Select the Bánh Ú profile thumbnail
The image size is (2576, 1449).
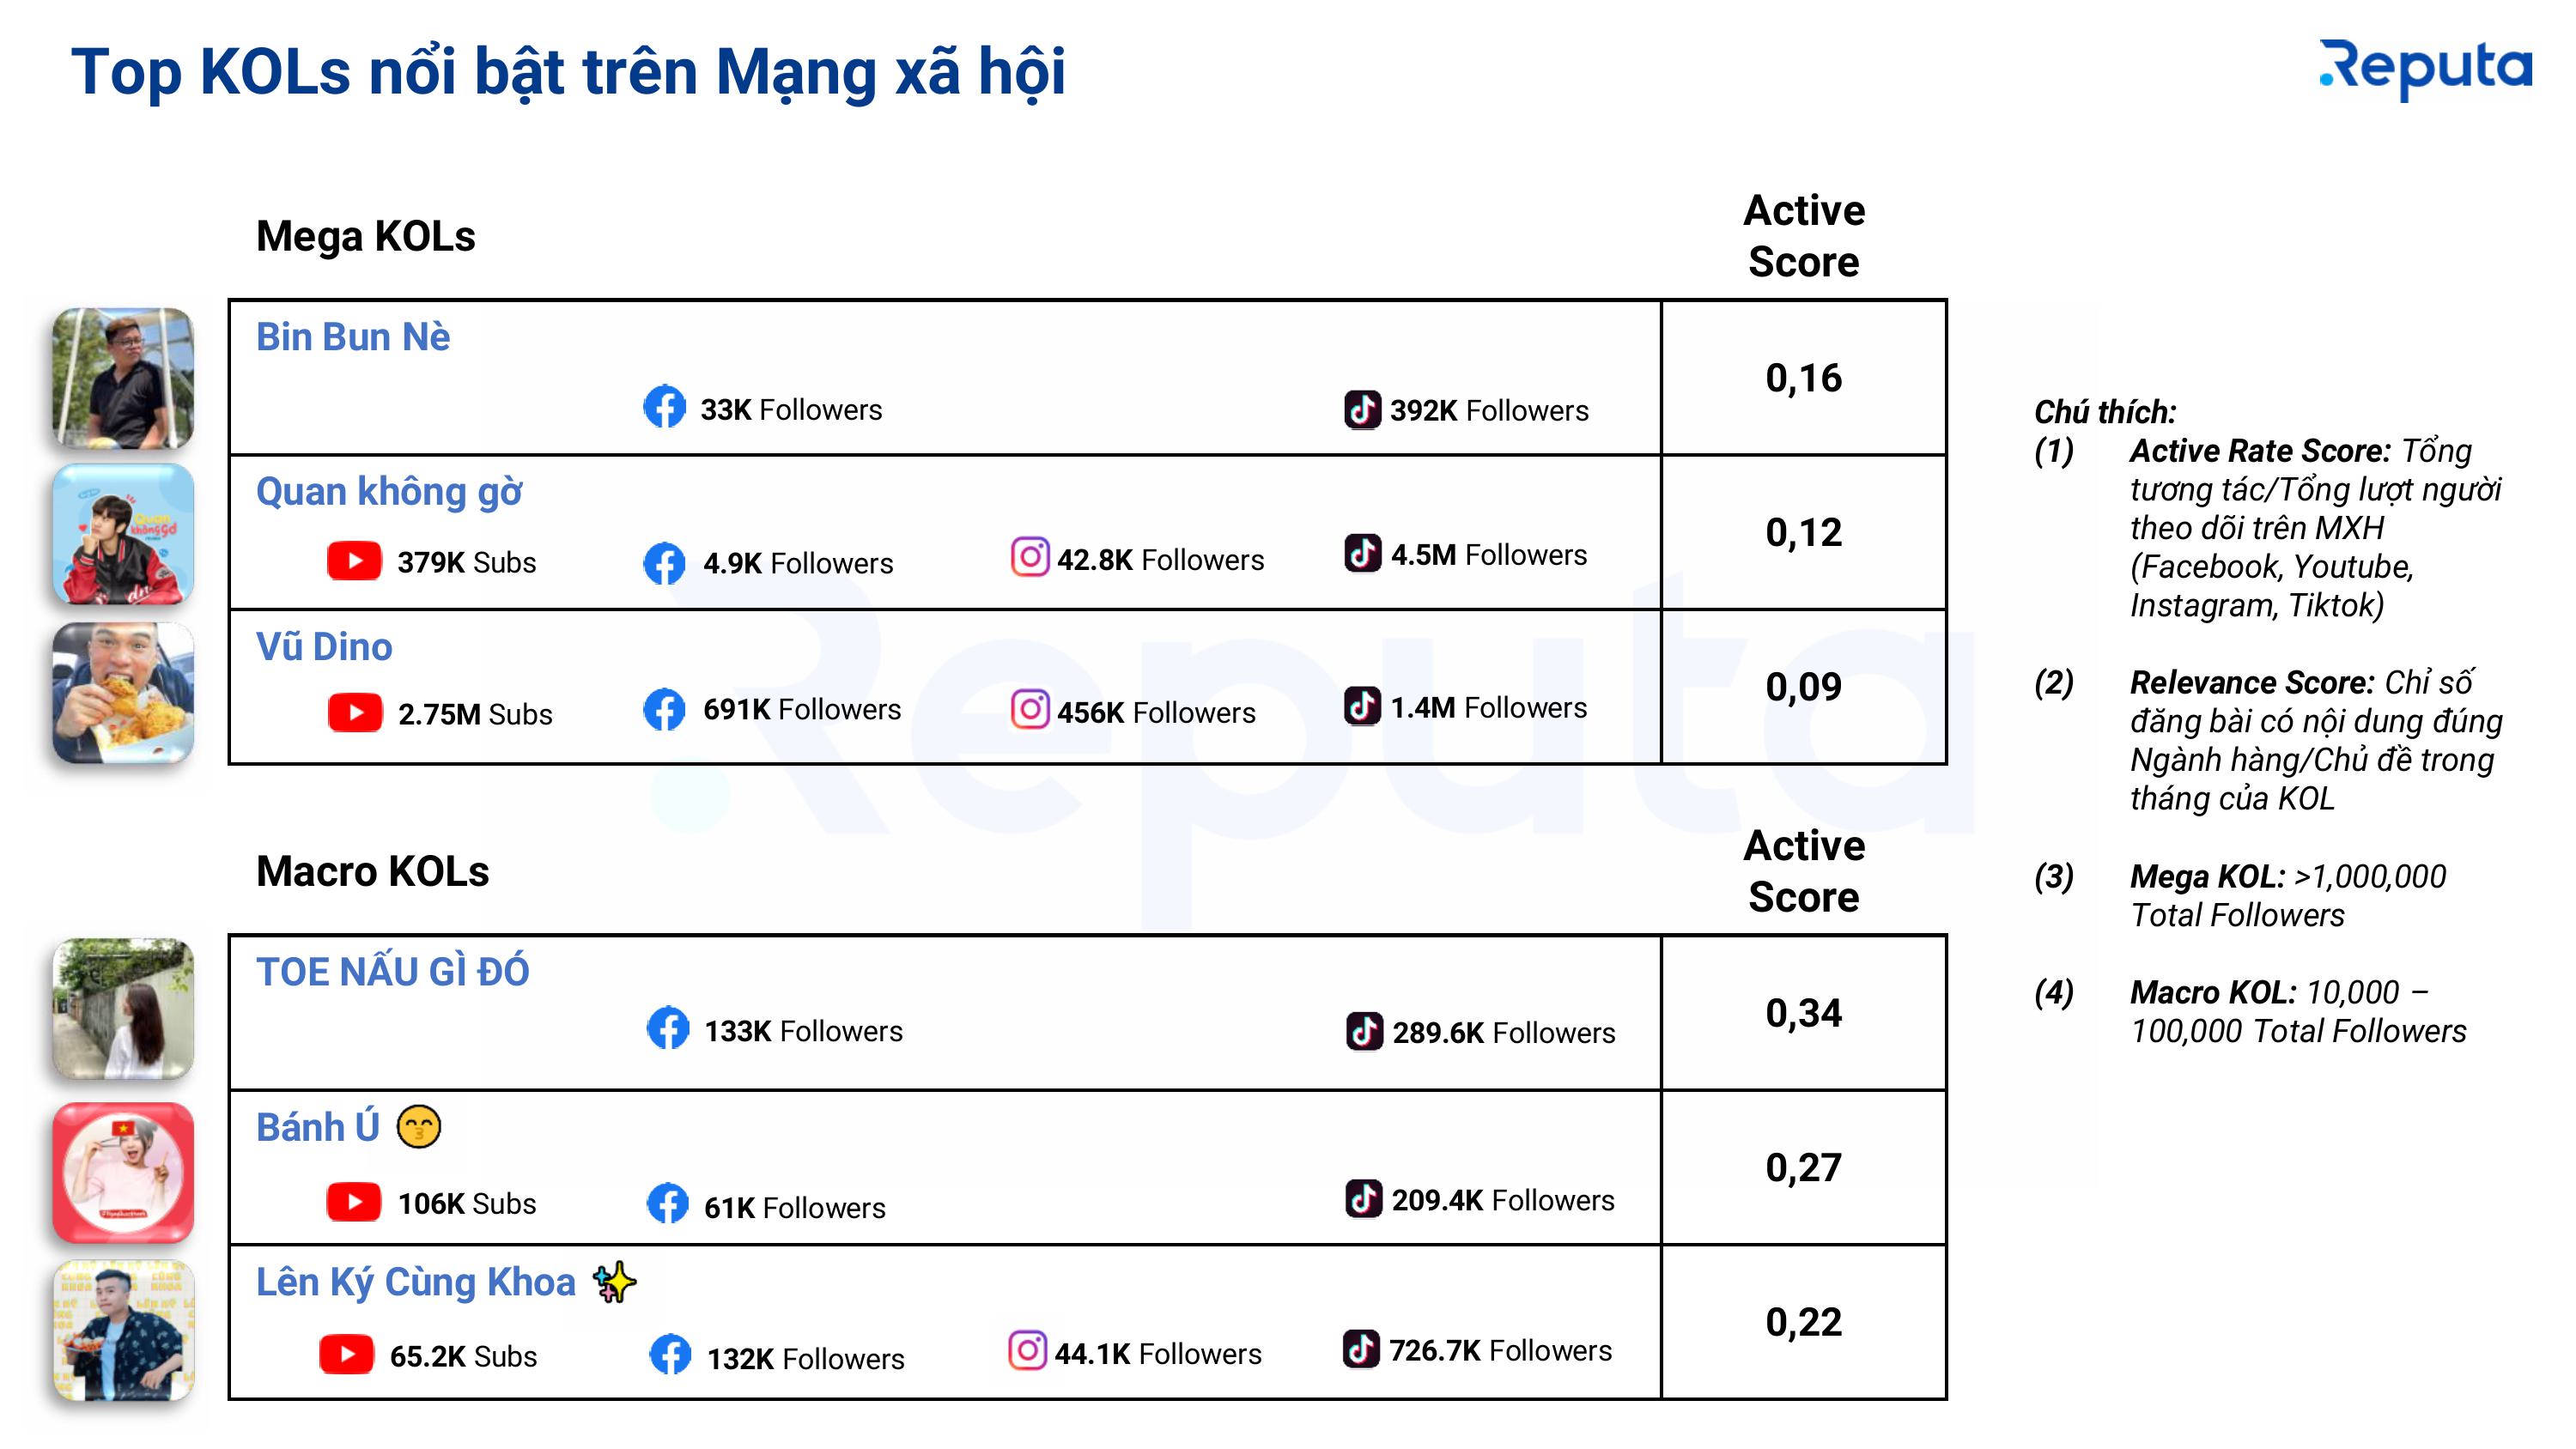coord(123,1173)
